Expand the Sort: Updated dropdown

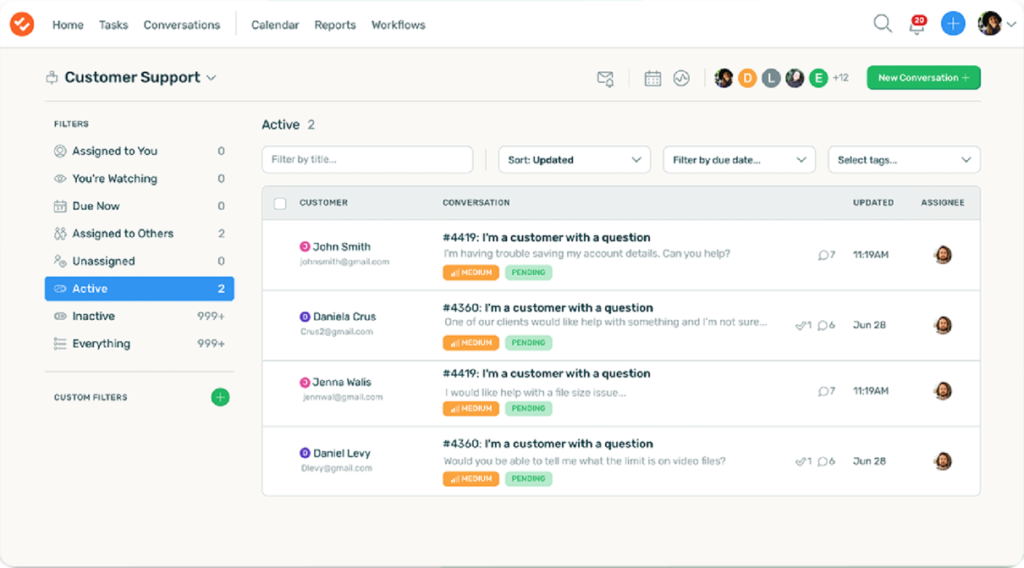pyautogui.click(x=574, y=160)
